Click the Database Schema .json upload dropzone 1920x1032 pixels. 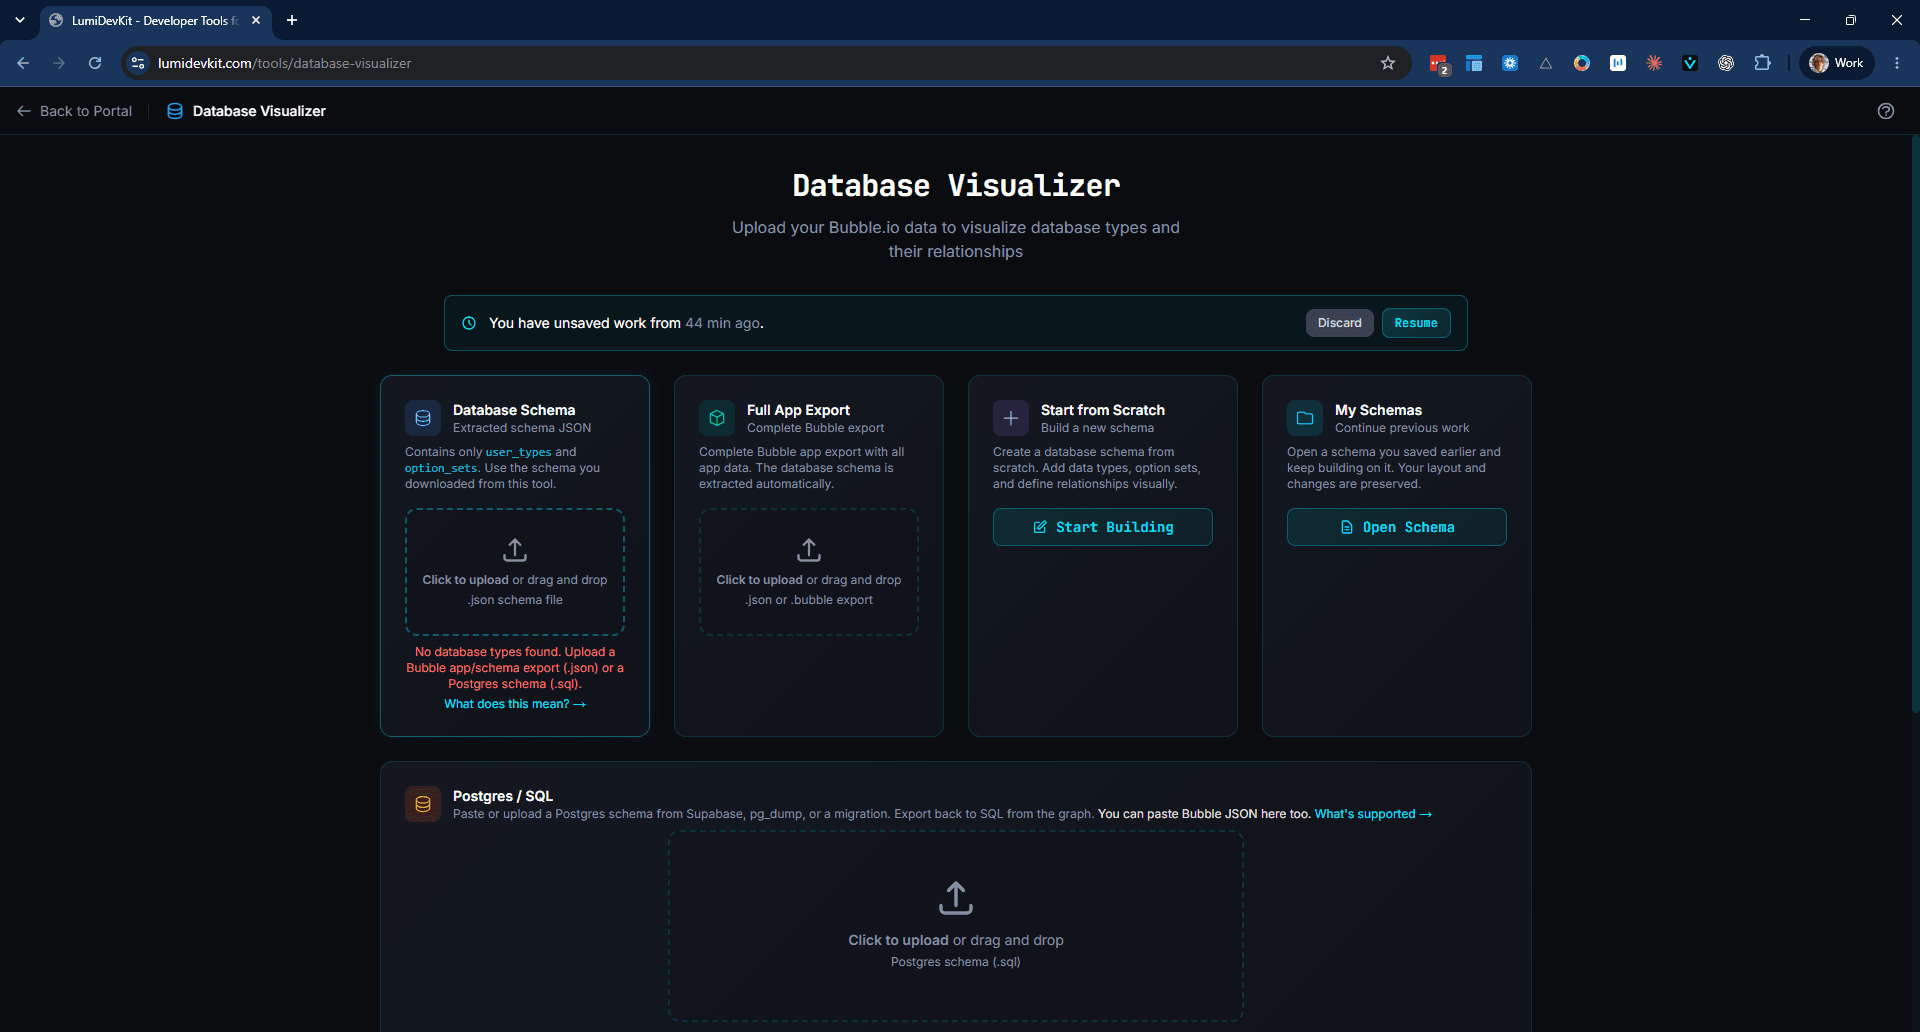[x=515, y=572]
